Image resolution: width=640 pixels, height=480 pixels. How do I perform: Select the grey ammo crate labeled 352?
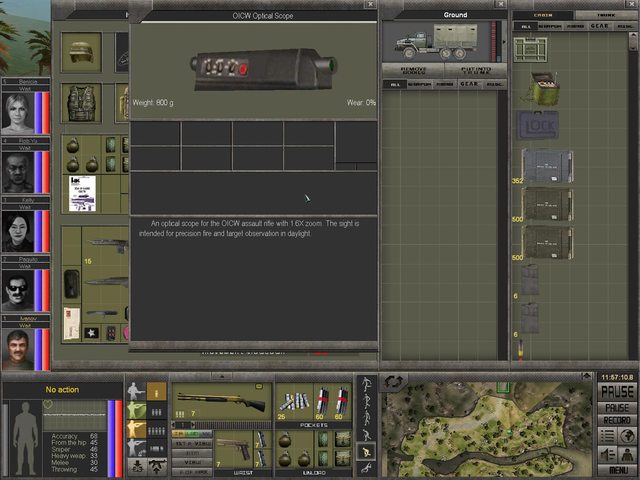(x=547, y=166)
